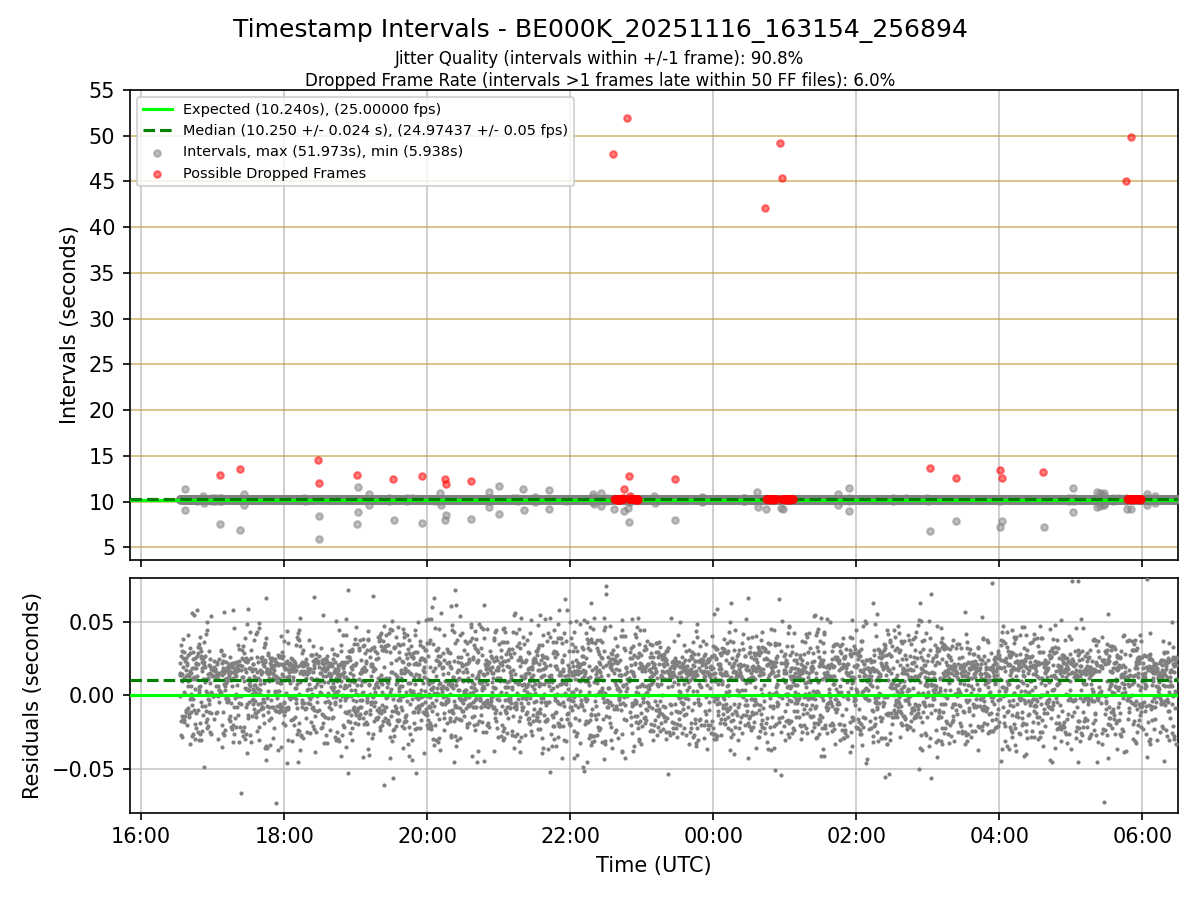Click the x-axis tick label '02:00'
The image size is (1200, 900).
pos(856,835)
